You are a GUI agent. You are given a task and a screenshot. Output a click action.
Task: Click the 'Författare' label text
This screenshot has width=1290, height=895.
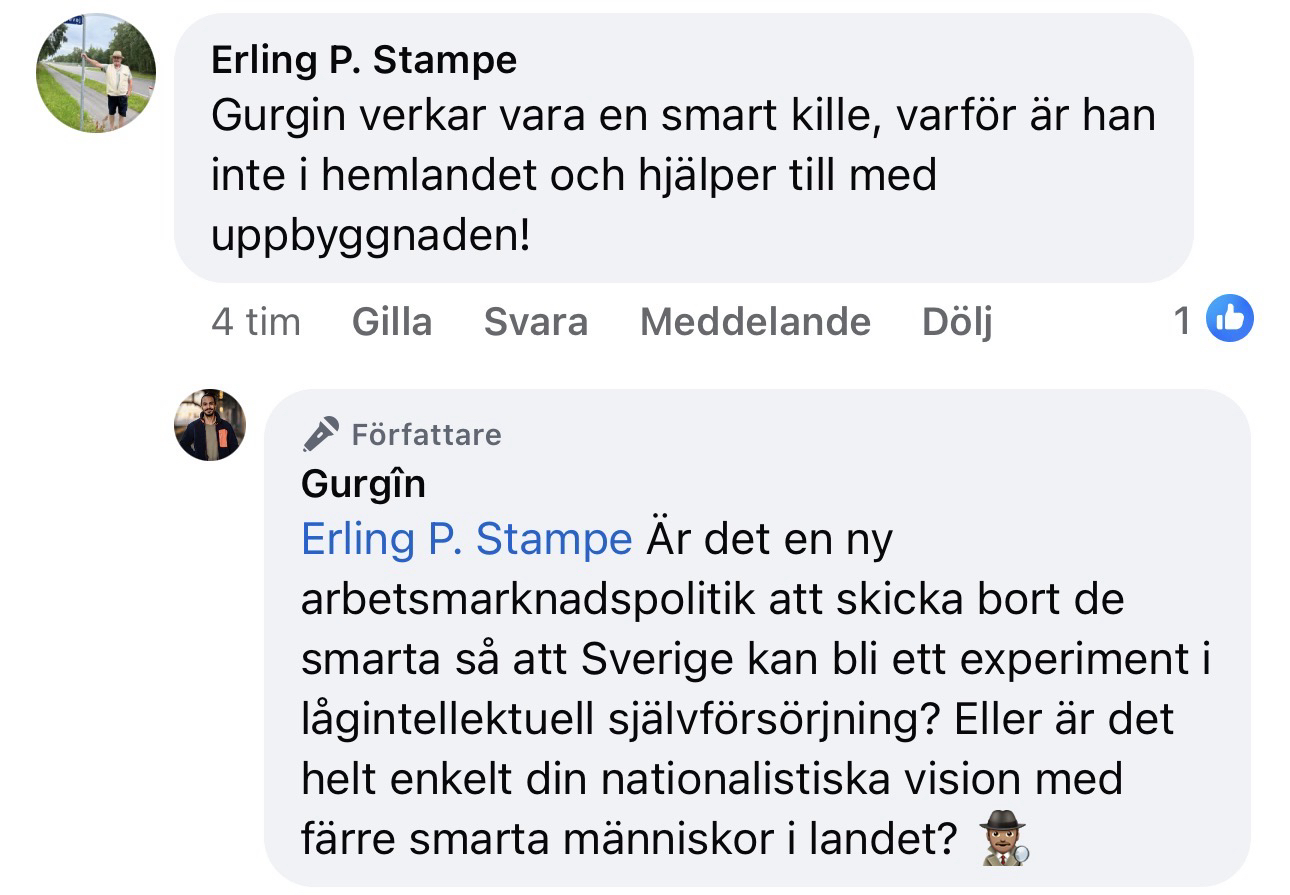pyautogui.click(x=427, y=435)
